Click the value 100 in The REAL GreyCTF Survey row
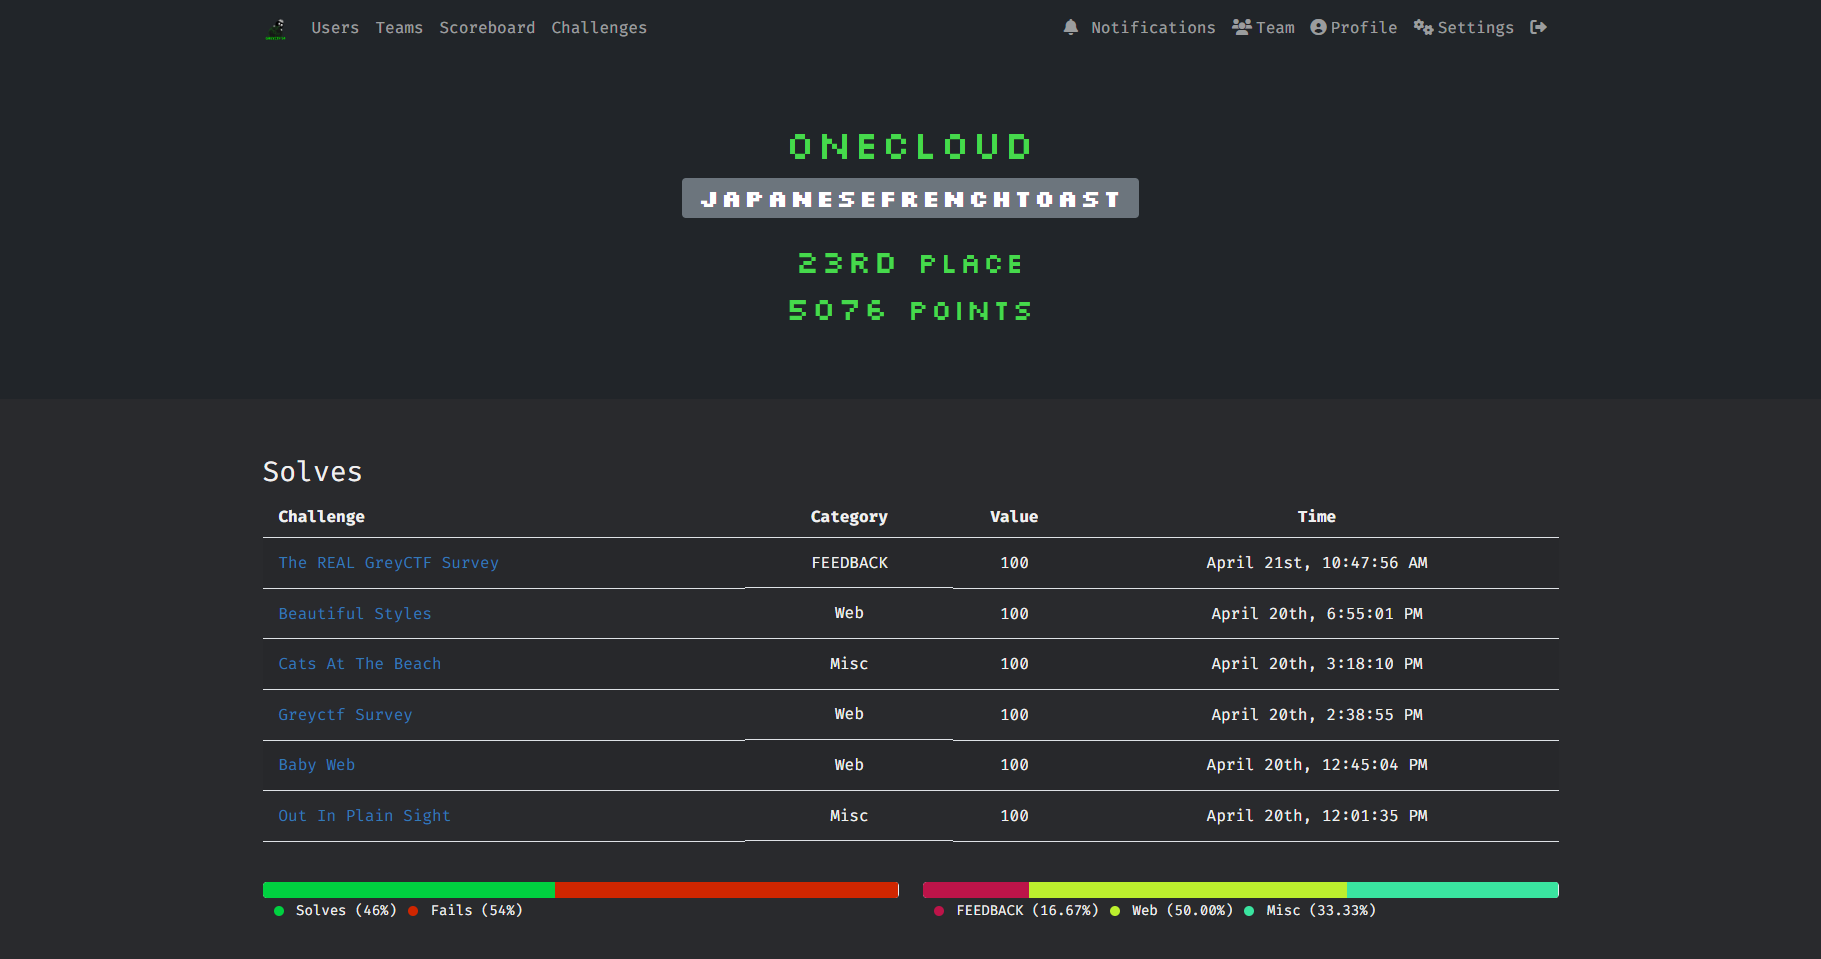The image size is (1821, 959). [1014, 563]
